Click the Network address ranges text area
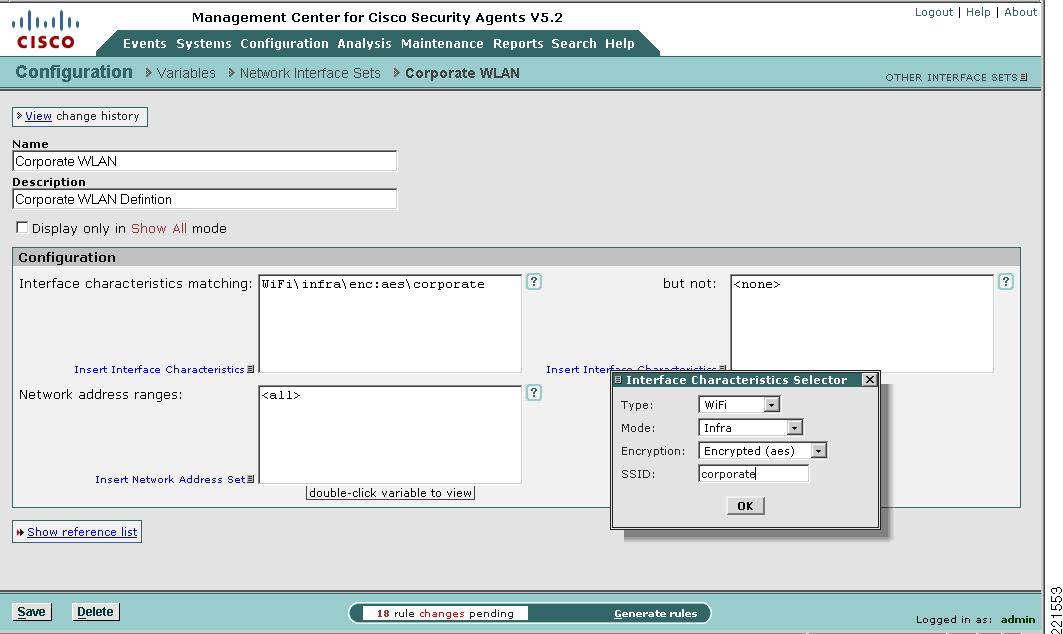 tap(390, 435)
